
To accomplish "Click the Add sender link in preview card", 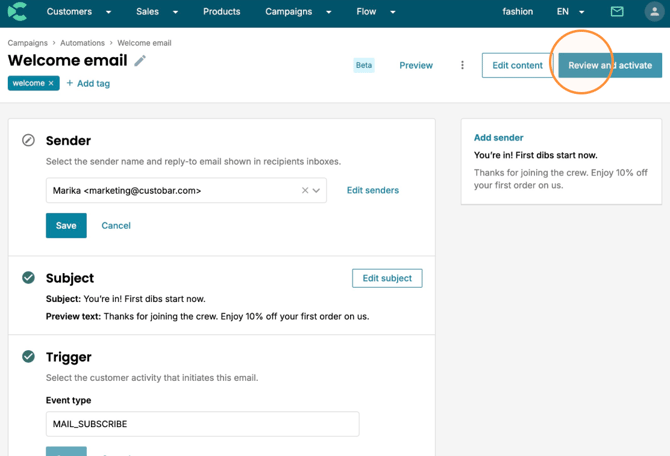I will [x=498, y=138].
